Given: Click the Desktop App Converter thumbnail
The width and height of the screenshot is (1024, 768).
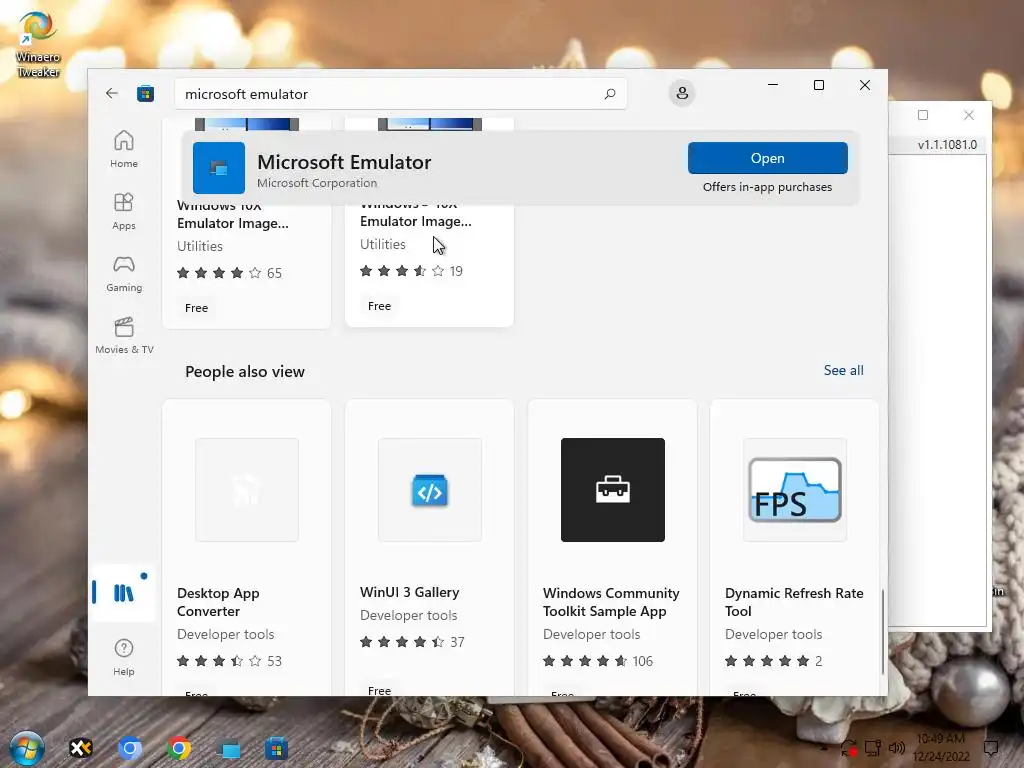Looking at the screenshot, I should (x=247, y=490).
